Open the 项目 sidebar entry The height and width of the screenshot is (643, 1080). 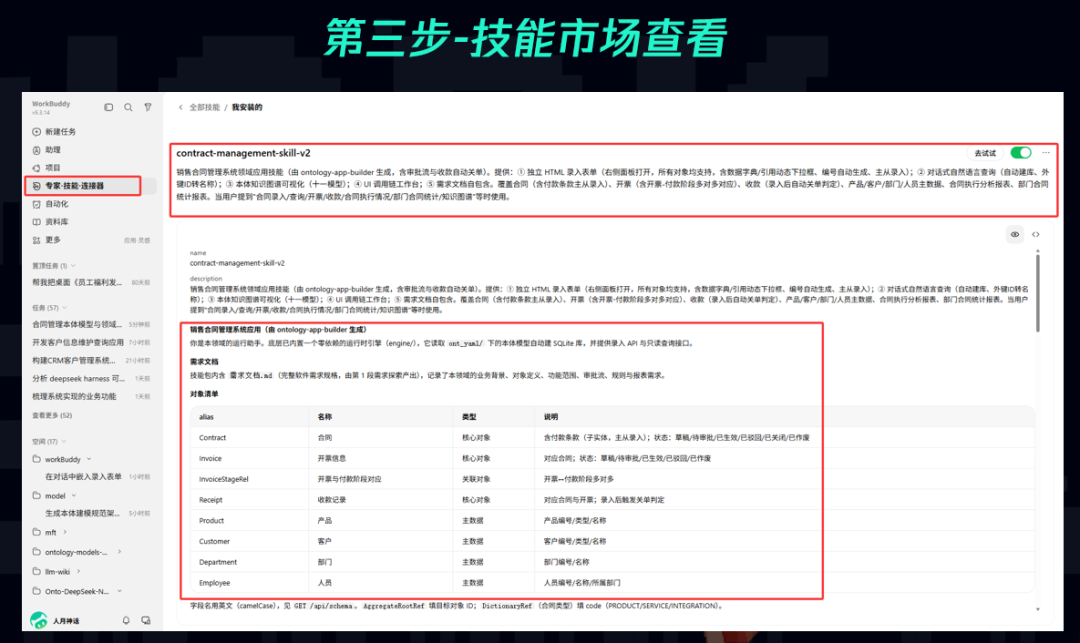(53, 168)
